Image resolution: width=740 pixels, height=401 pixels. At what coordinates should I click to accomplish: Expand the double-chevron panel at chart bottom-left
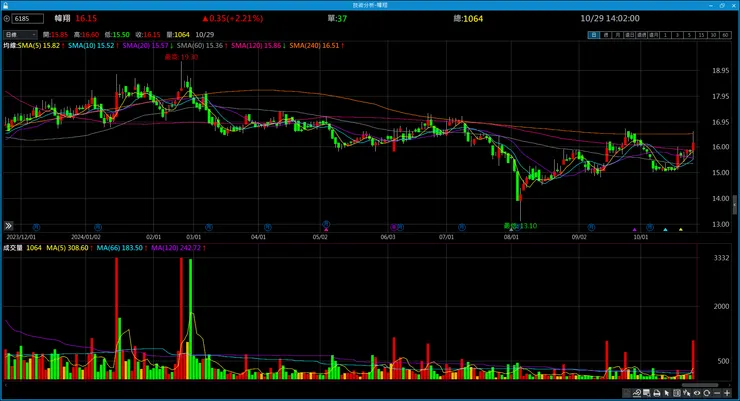[8, 226]
